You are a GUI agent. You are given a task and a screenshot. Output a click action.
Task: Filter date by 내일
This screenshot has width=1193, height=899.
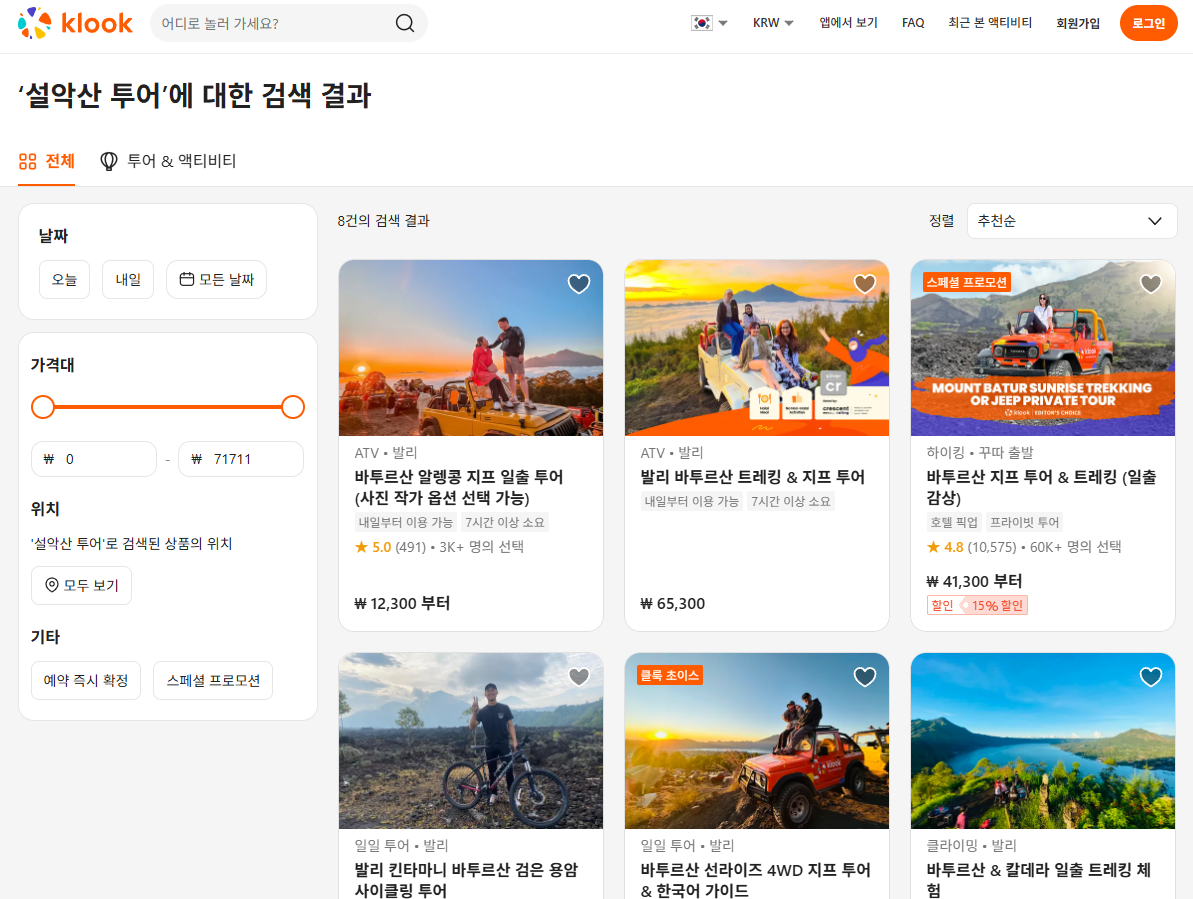128,279
